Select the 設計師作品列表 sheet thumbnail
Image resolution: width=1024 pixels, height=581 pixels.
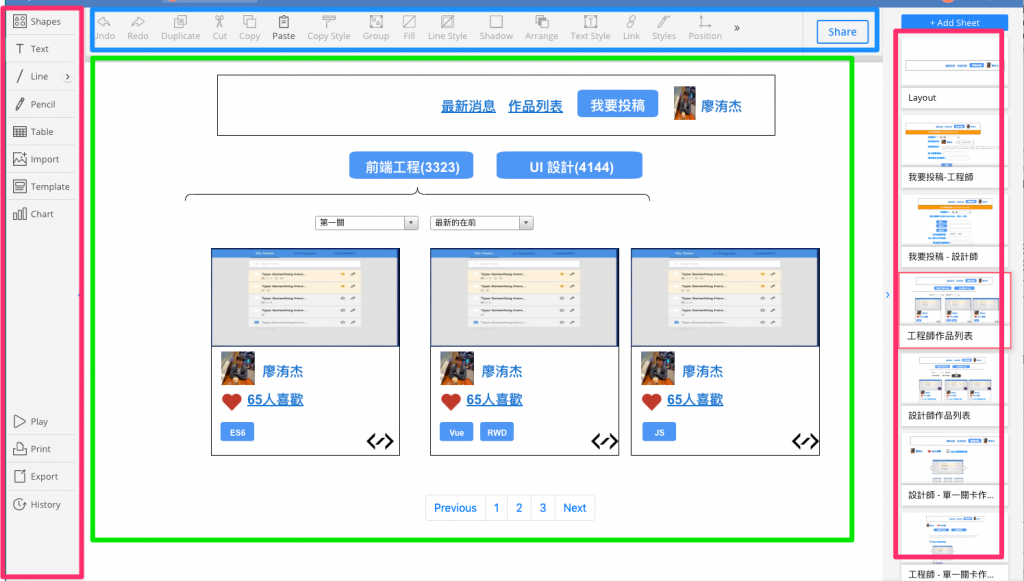952,390
